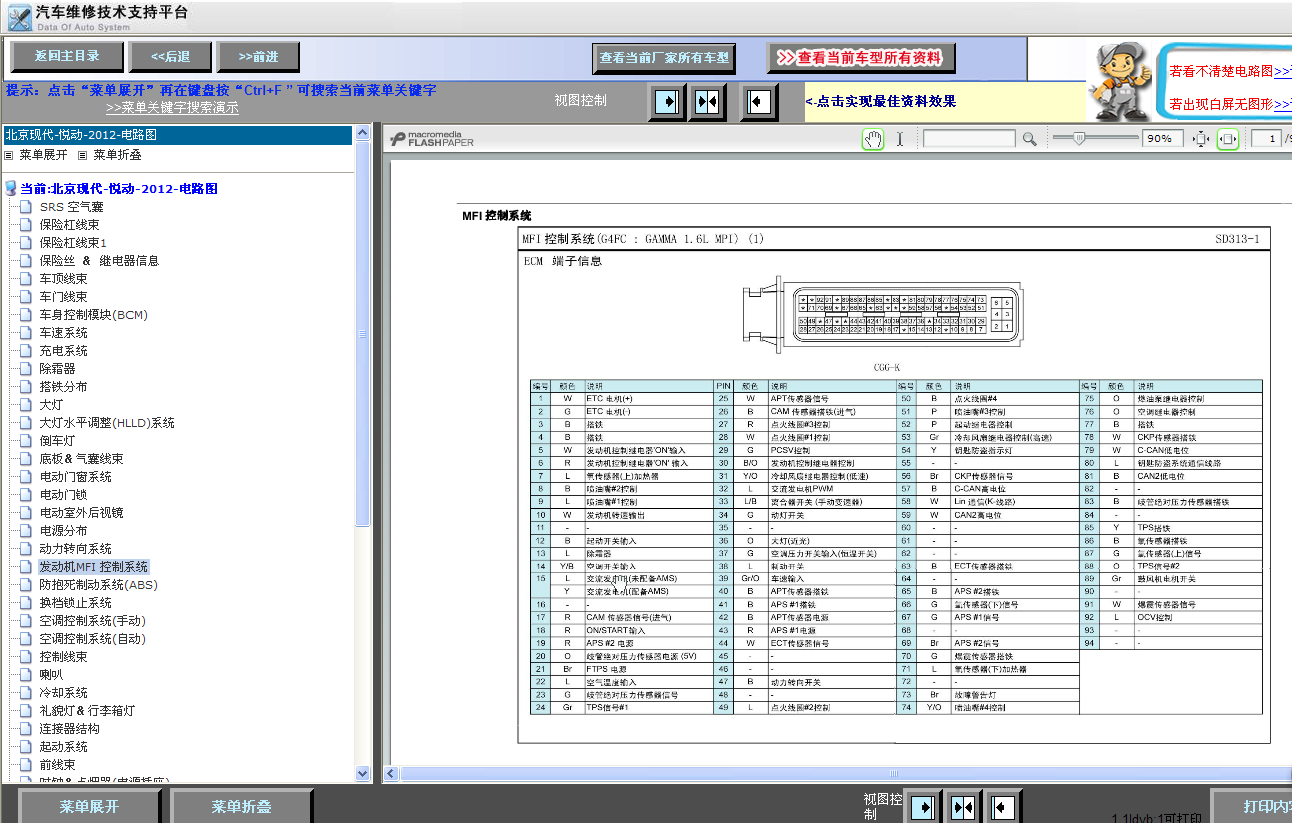Open the 若出现白屏无图形 link
The image size is (1292, 823).
pyautogui.click(x=1229, y=103)
